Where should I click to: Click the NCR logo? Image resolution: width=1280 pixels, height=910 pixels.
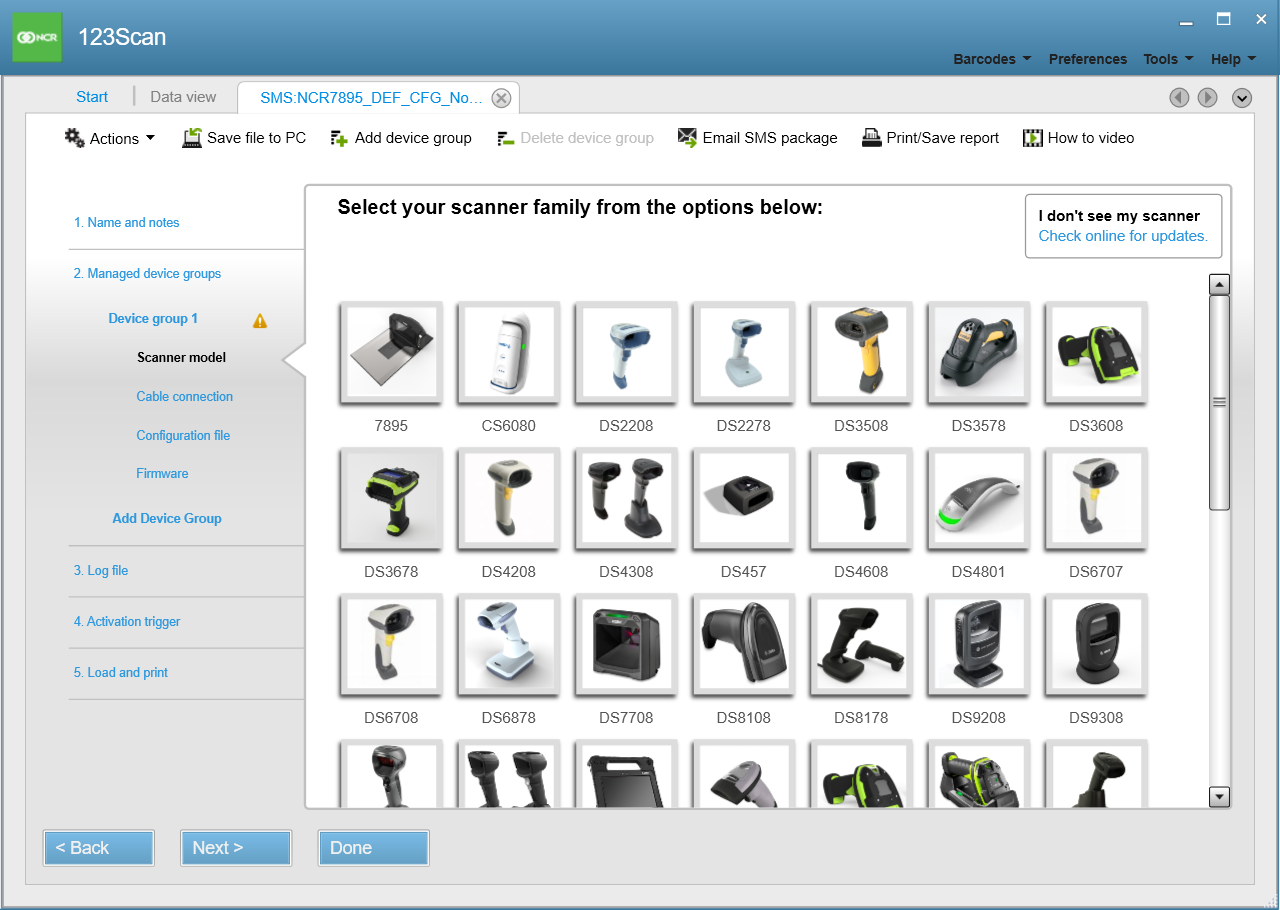(x=37, y=37)
